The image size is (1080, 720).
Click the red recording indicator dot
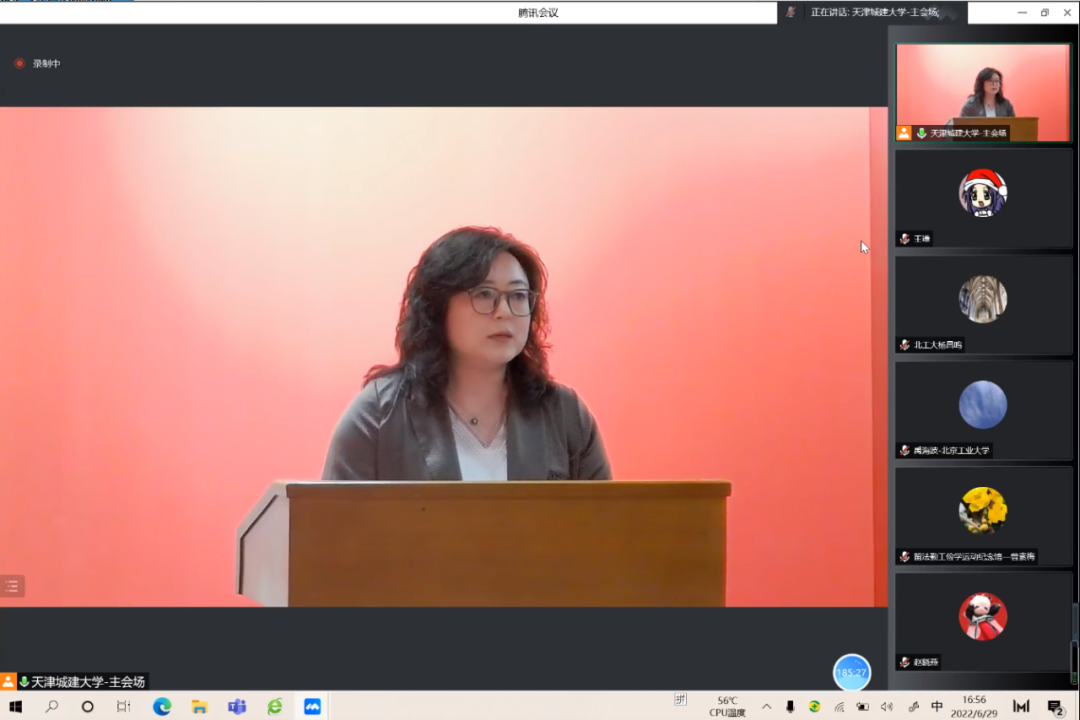tap(19, 64)
